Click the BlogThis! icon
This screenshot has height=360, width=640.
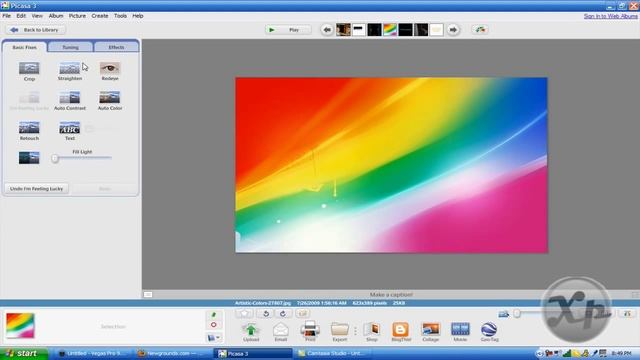(x=401, y=331)
